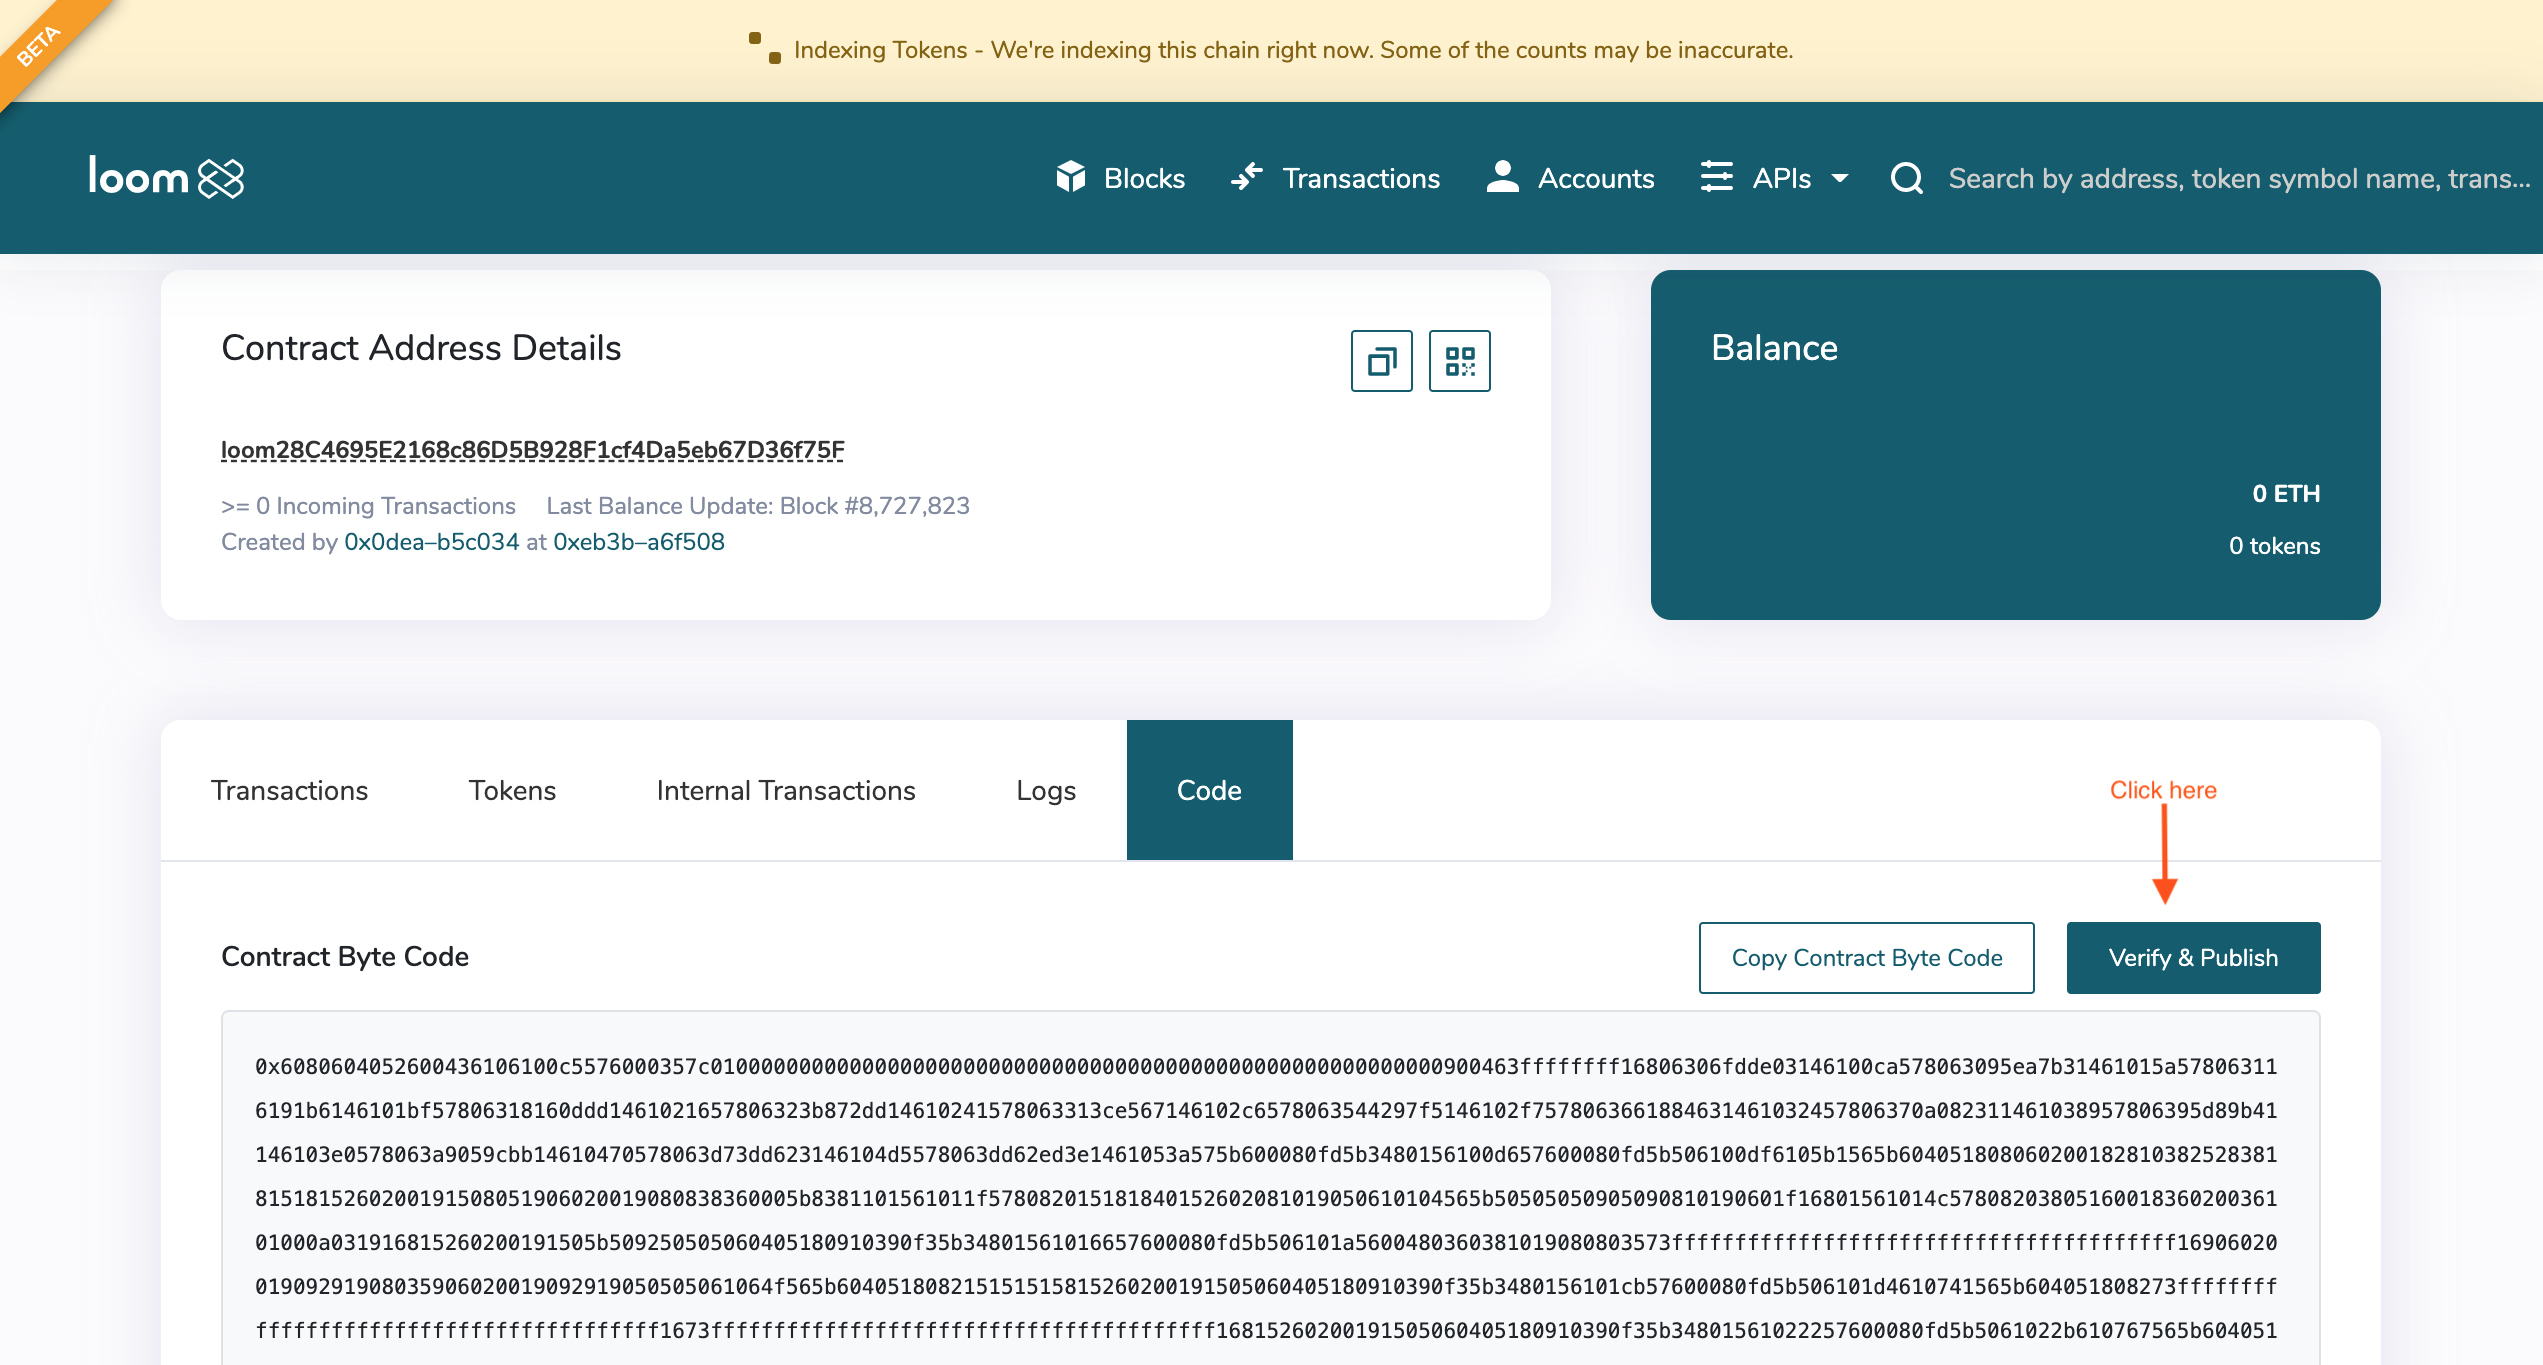Open the Blocks page
Viewport: 2543px width, 1365px height.
coord(1120,178)
